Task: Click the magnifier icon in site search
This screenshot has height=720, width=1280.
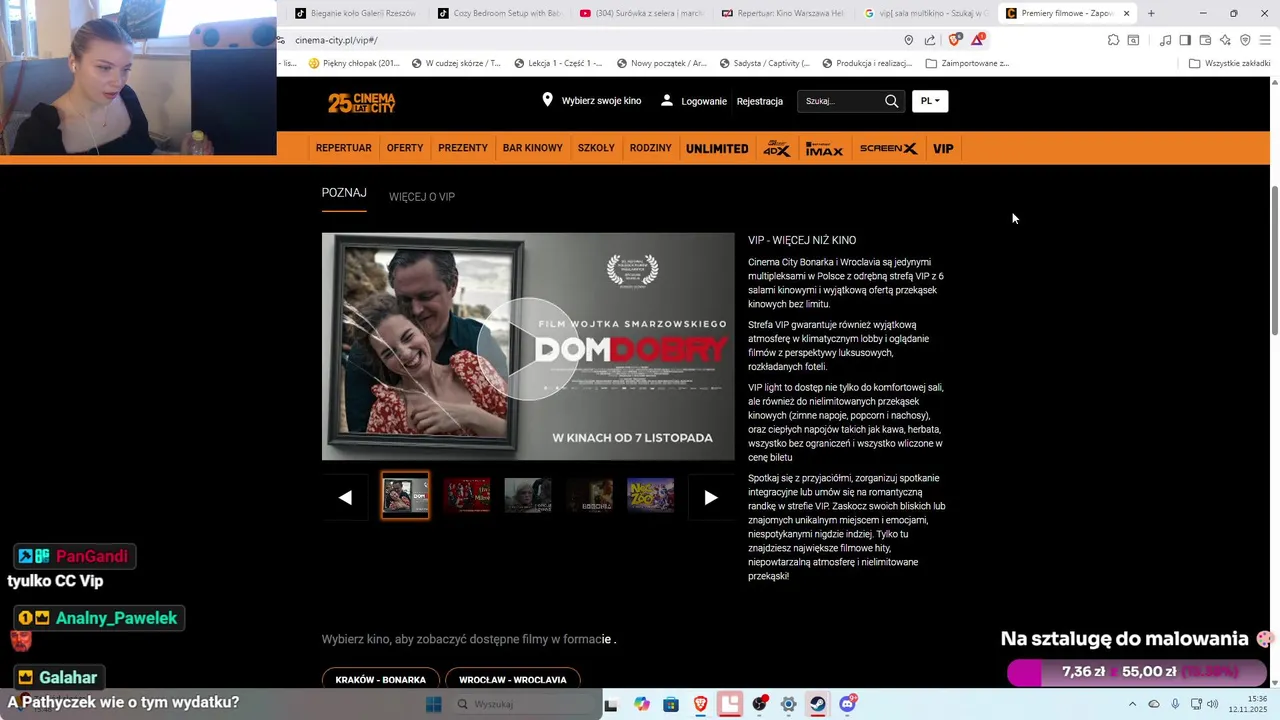Action: 891,101
